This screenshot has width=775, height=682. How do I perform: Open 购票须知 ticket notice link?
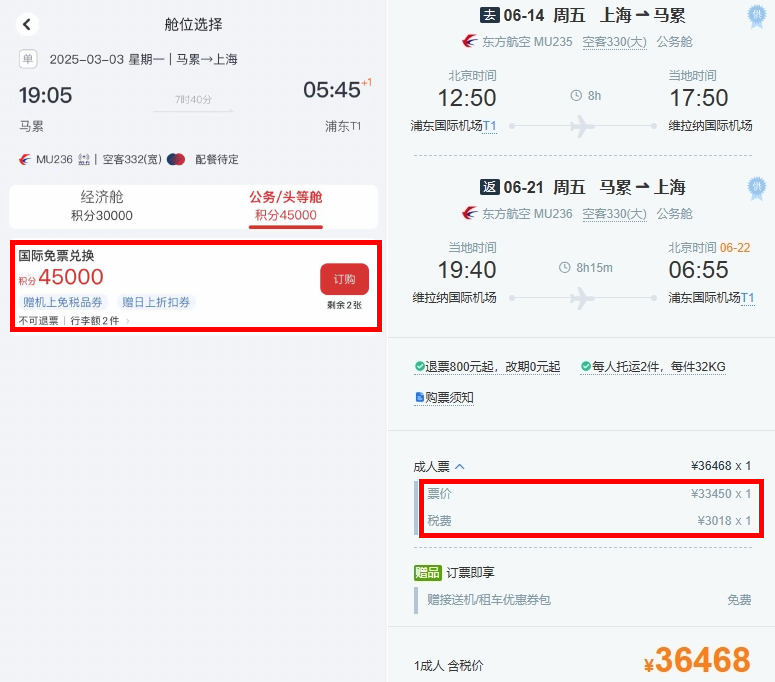point(444,397)
